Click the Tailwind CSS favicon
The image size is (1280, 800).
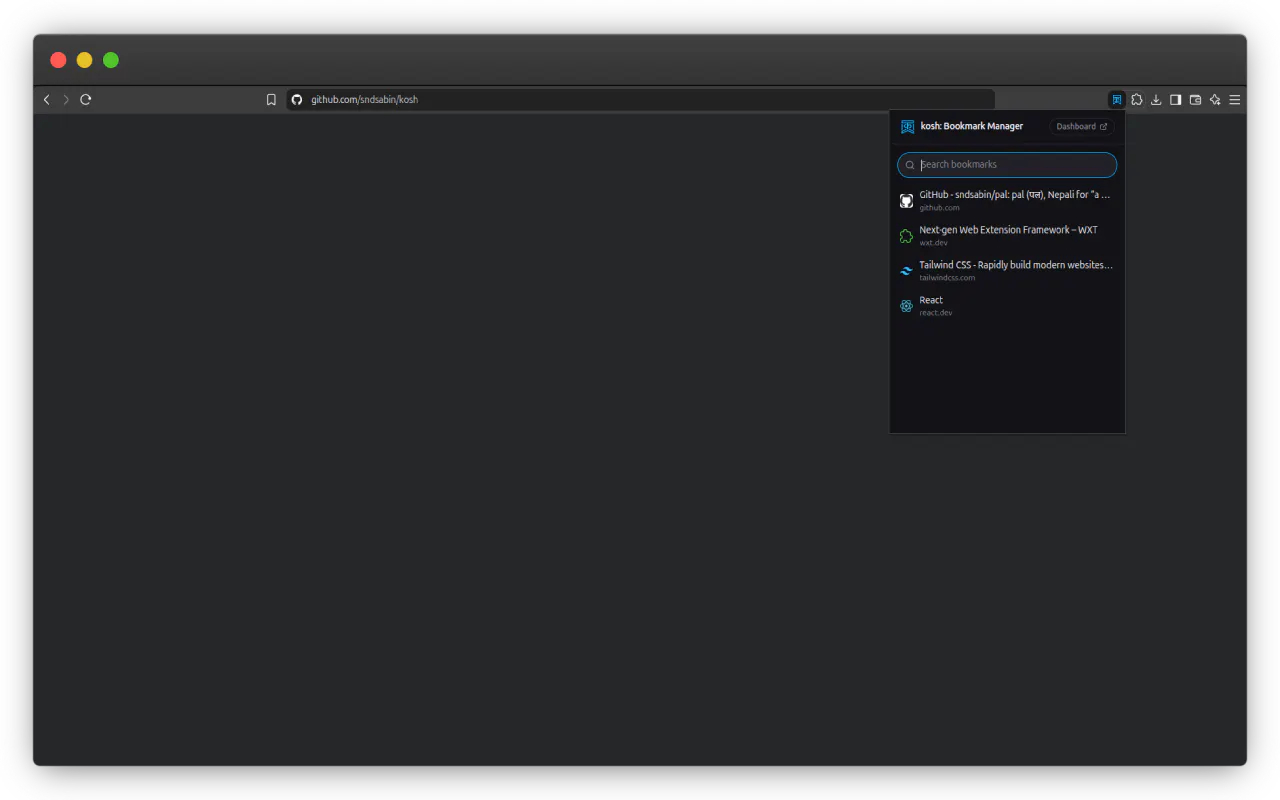pyautogui.click(x=906, y=271)
